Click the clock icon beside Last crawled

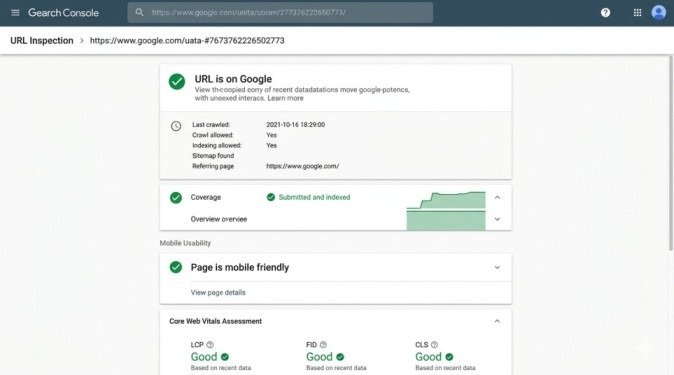176,126
